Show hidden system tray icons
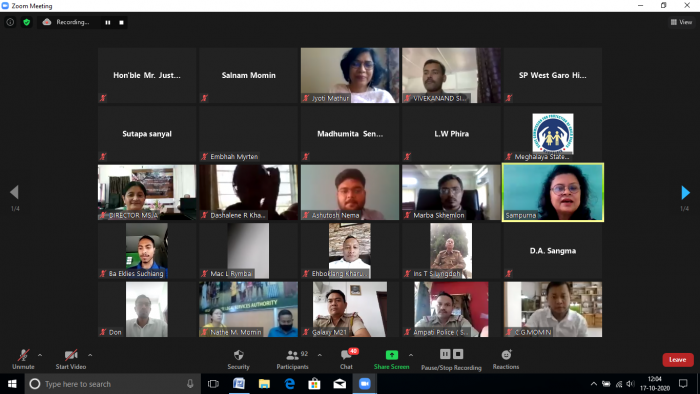Image resolution: width=700 pixels, height=394 pixels. (x=594, y=384)
